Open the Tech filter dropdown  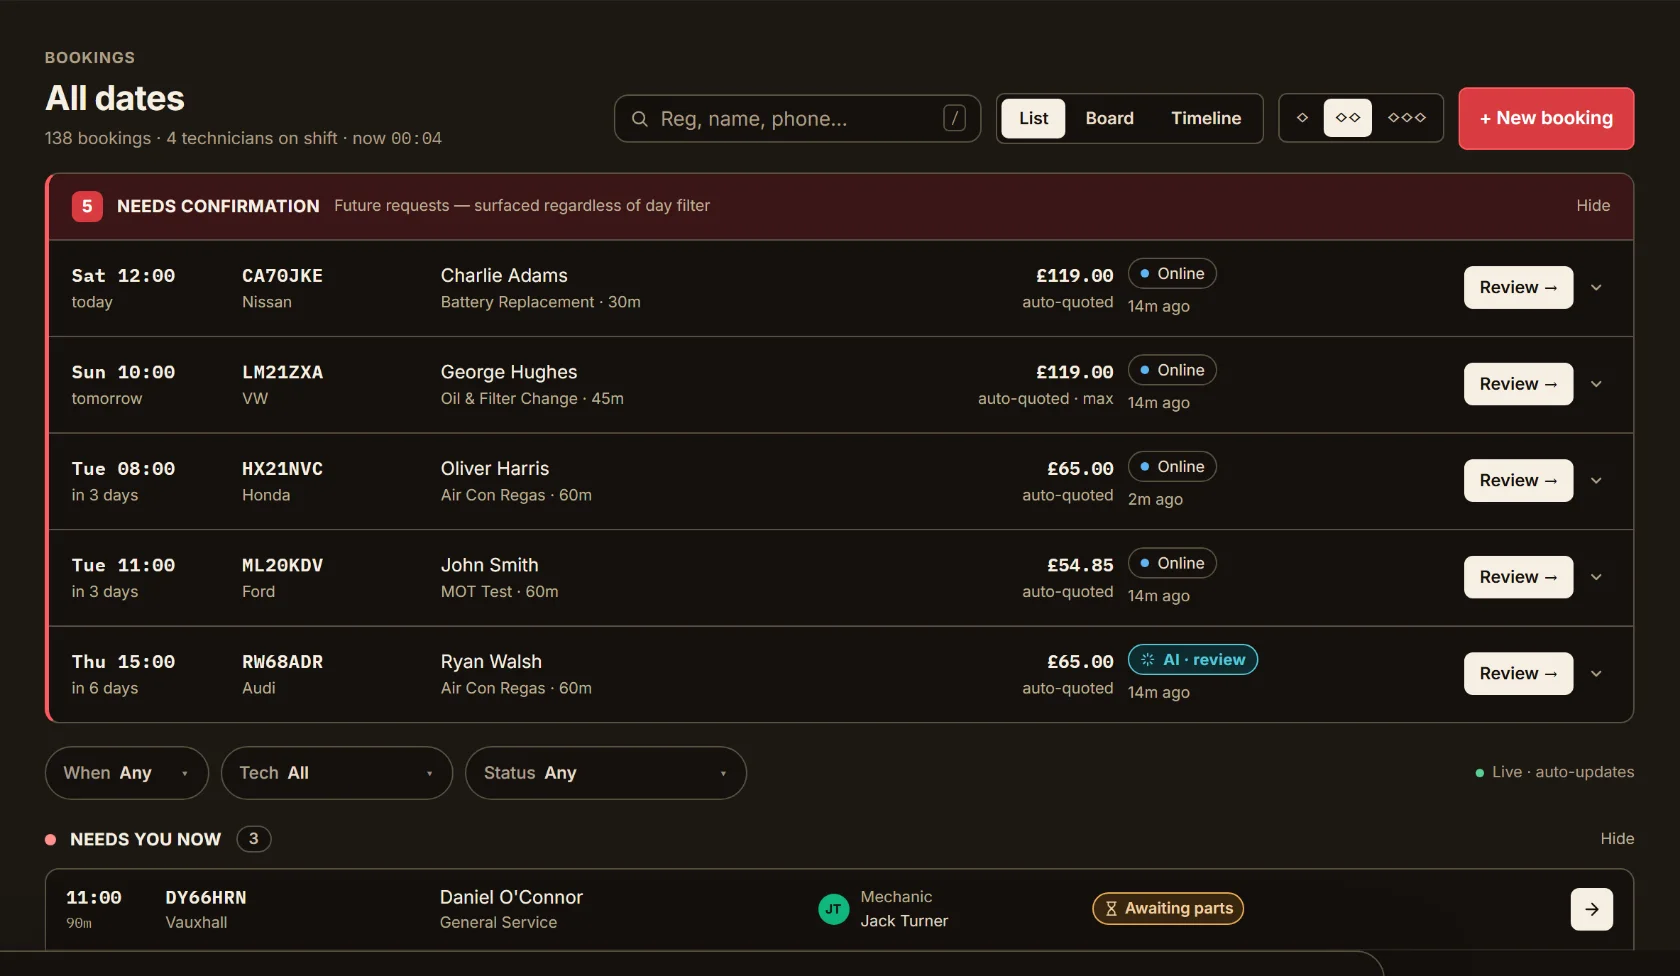337,773
